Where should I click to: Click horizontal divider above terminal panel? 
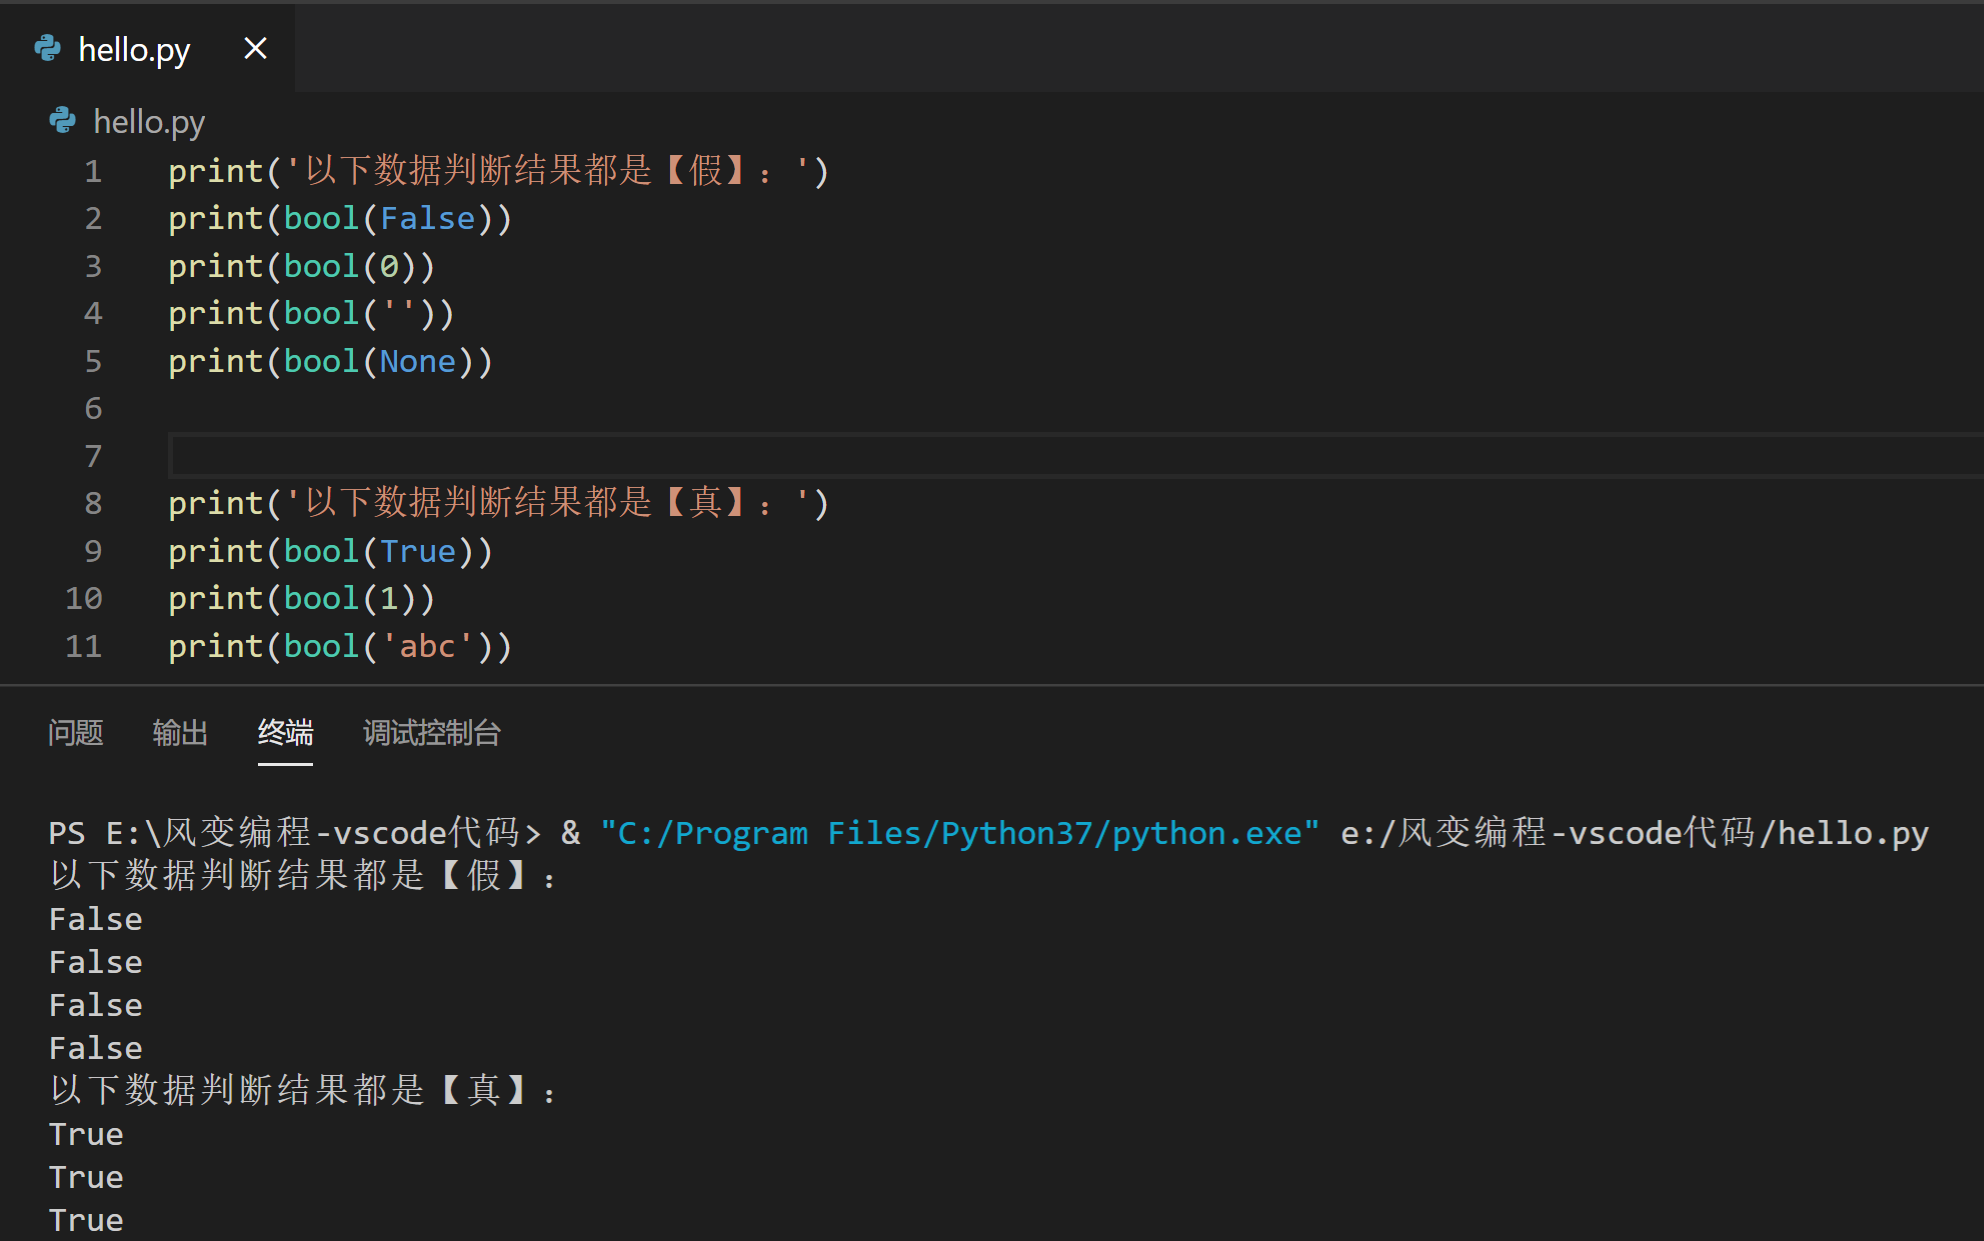992,685
